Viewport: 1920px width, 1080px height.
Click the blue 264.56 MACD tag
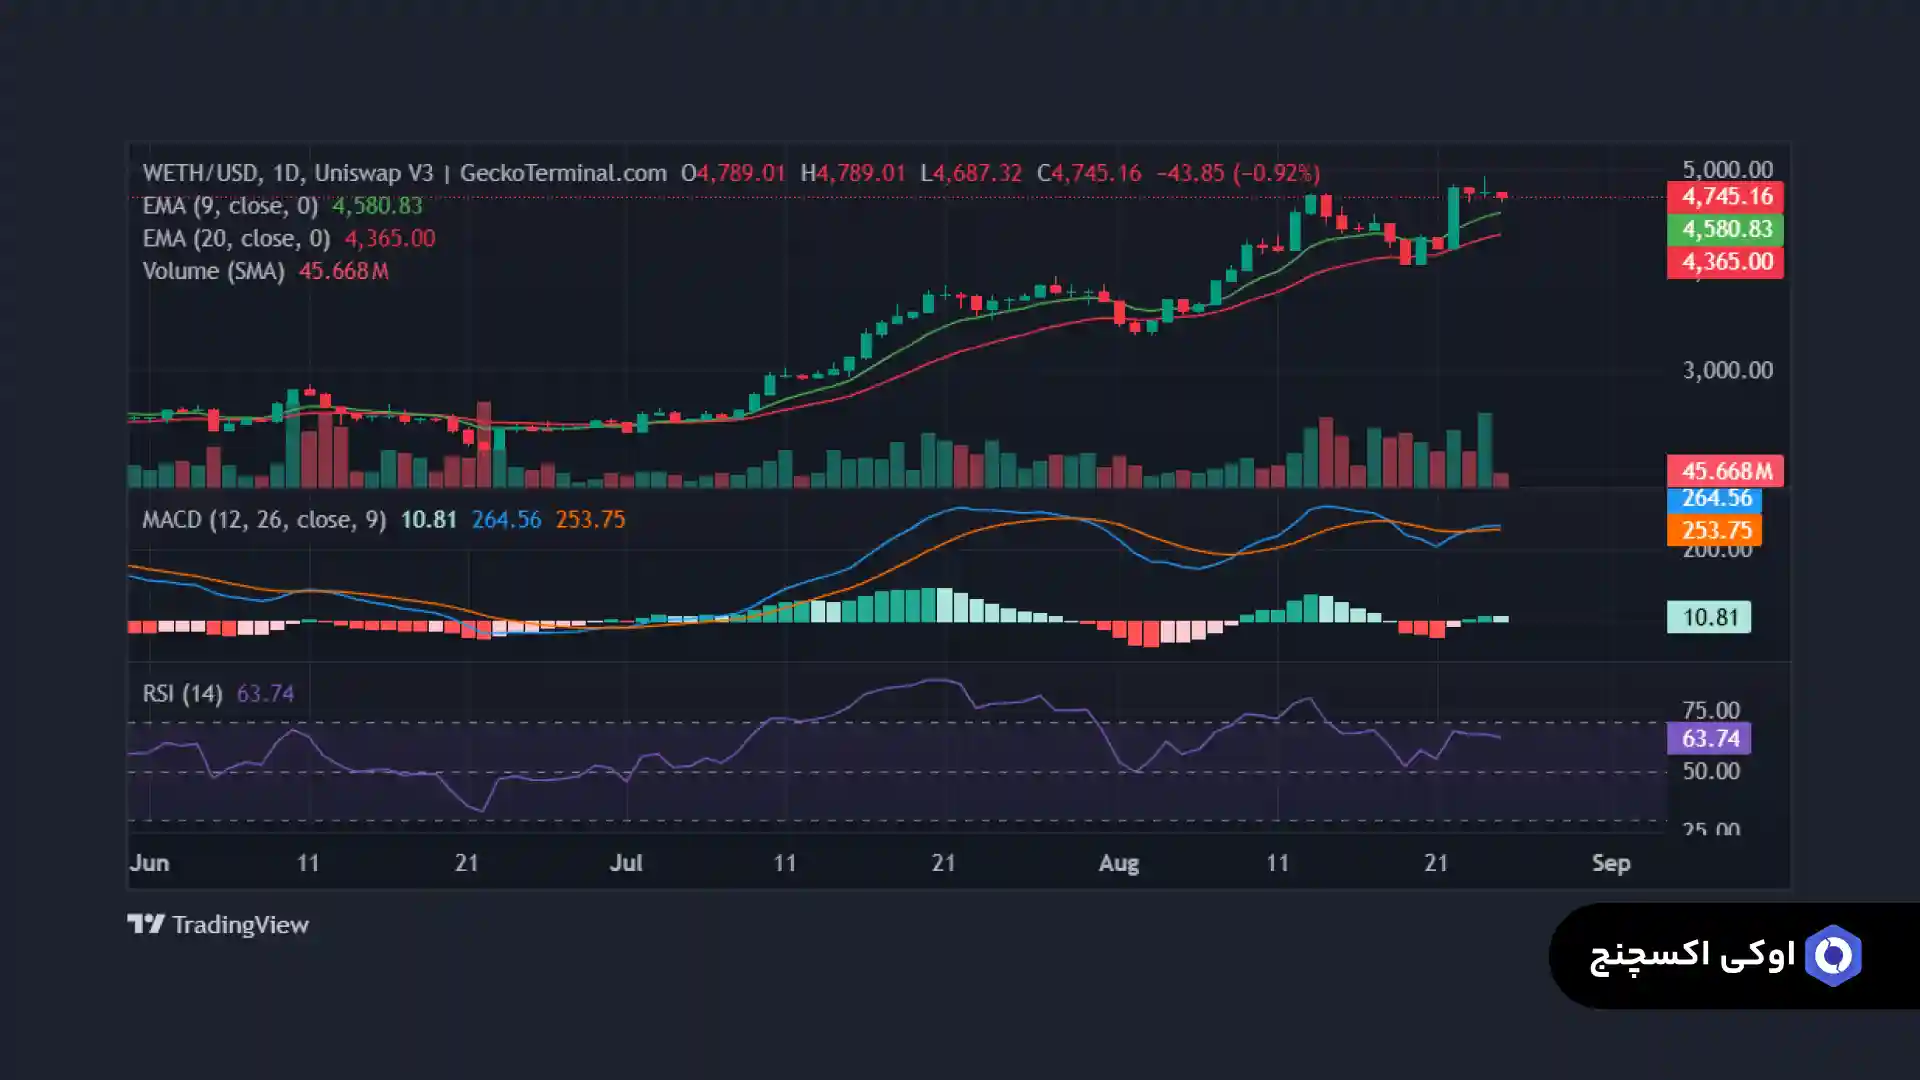tap(1714, 499)
